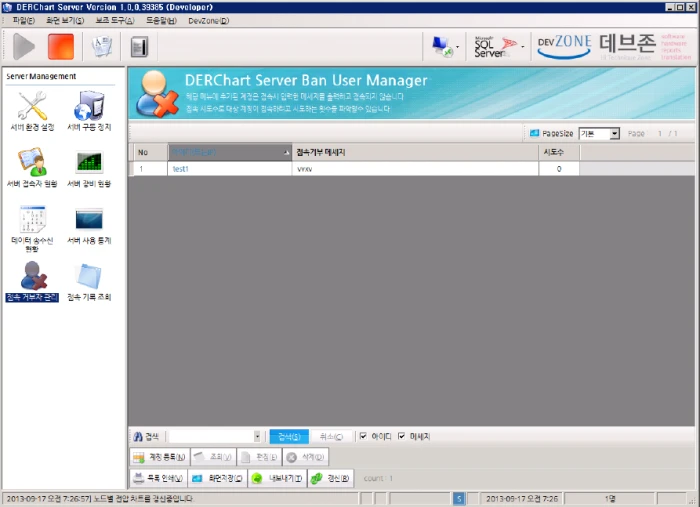700x507 pixels.
Task: Click the PageSize icon
Action: (x=534, y=133)
